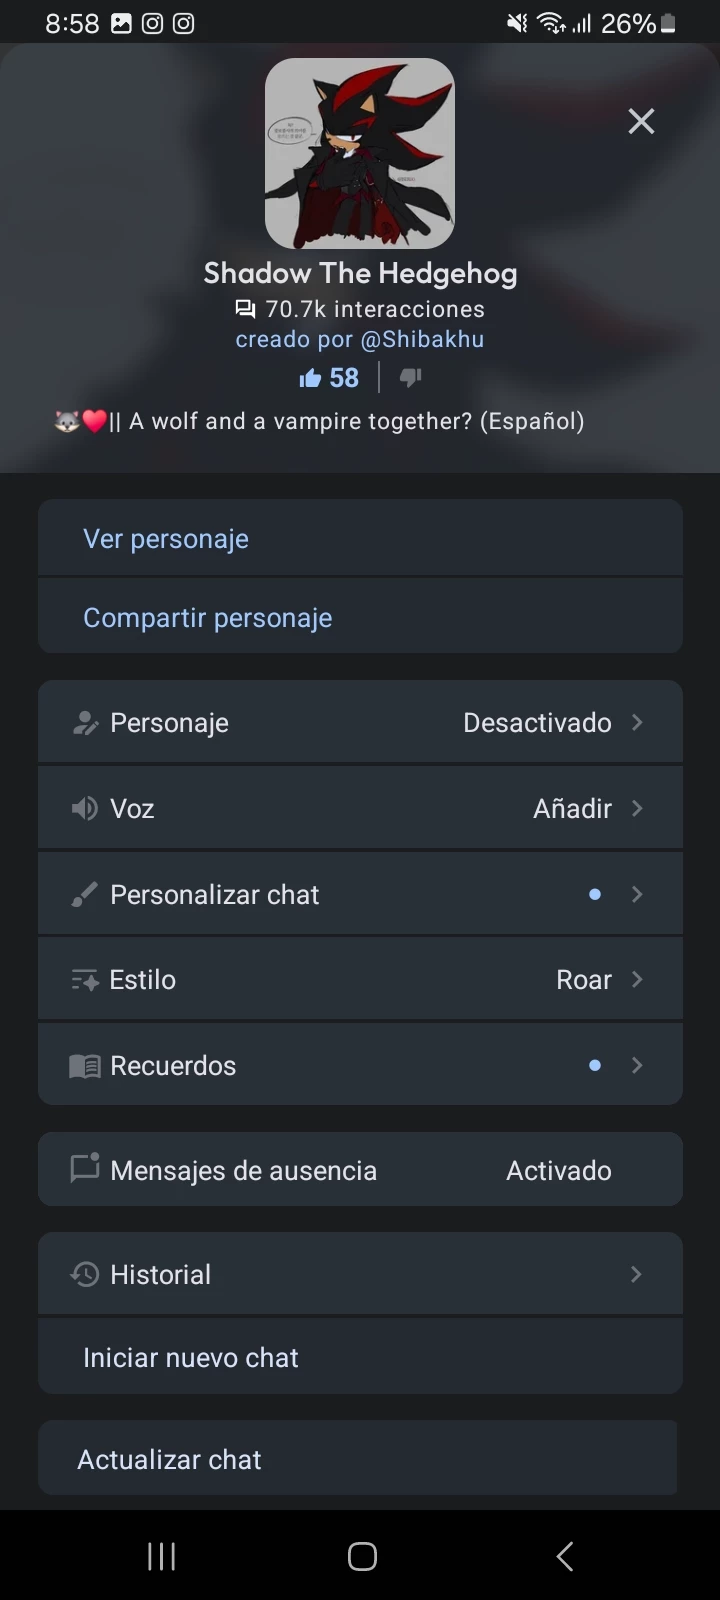This screenshot has height=1600, width=720.
Task: Tap the Recuerdos book icon
Action: 85,1066
